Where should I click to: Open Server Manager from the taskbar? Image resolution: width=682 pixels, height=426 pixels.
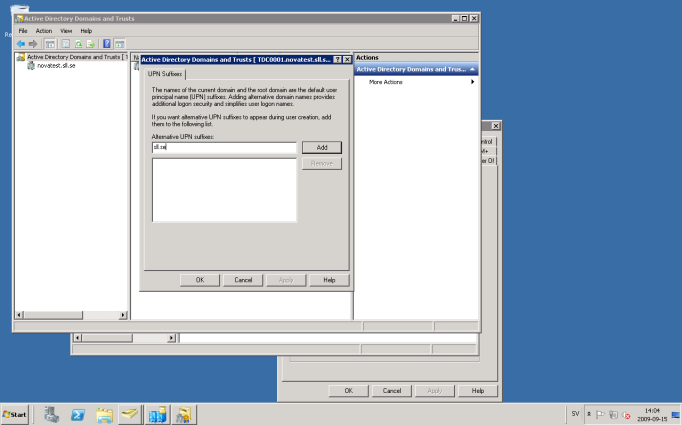(51, 414)
